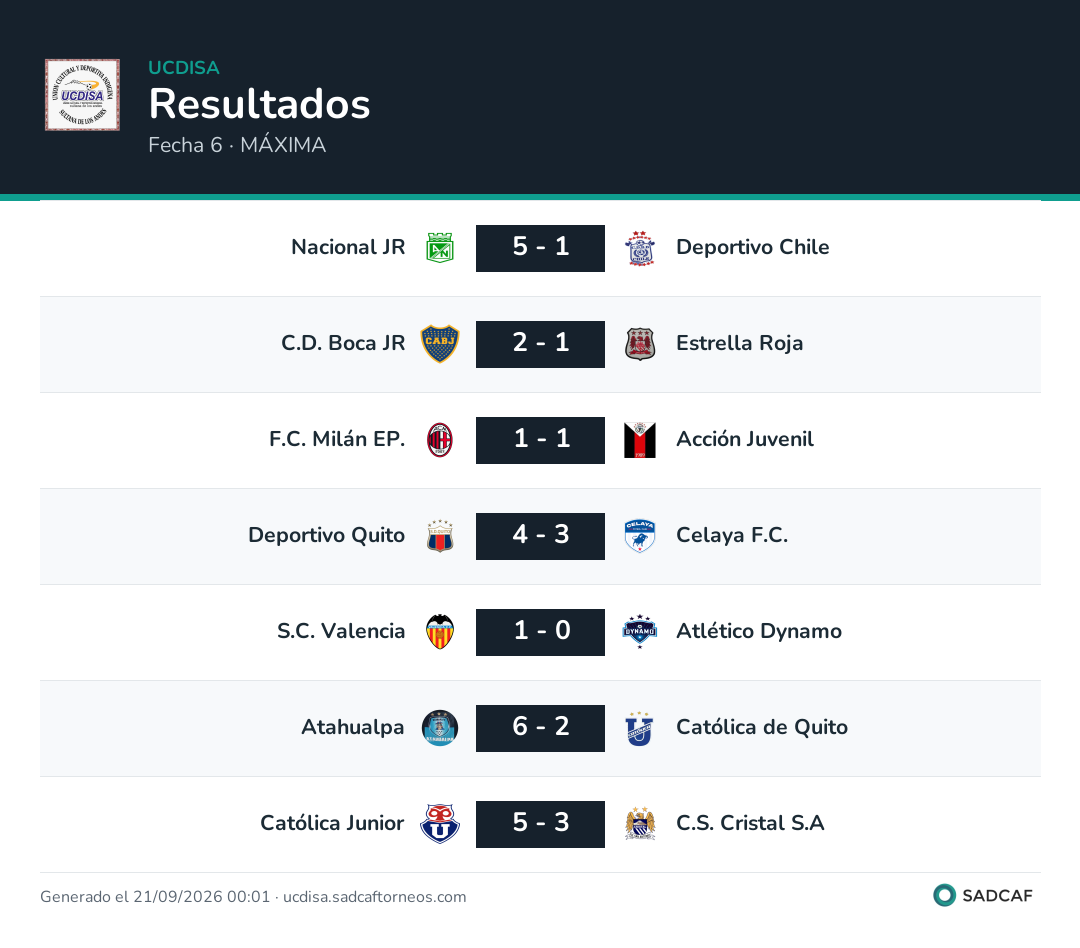Click the Boca JR CABJ shield
This screenshot has height=948, width=1080.
click(440, 344)
